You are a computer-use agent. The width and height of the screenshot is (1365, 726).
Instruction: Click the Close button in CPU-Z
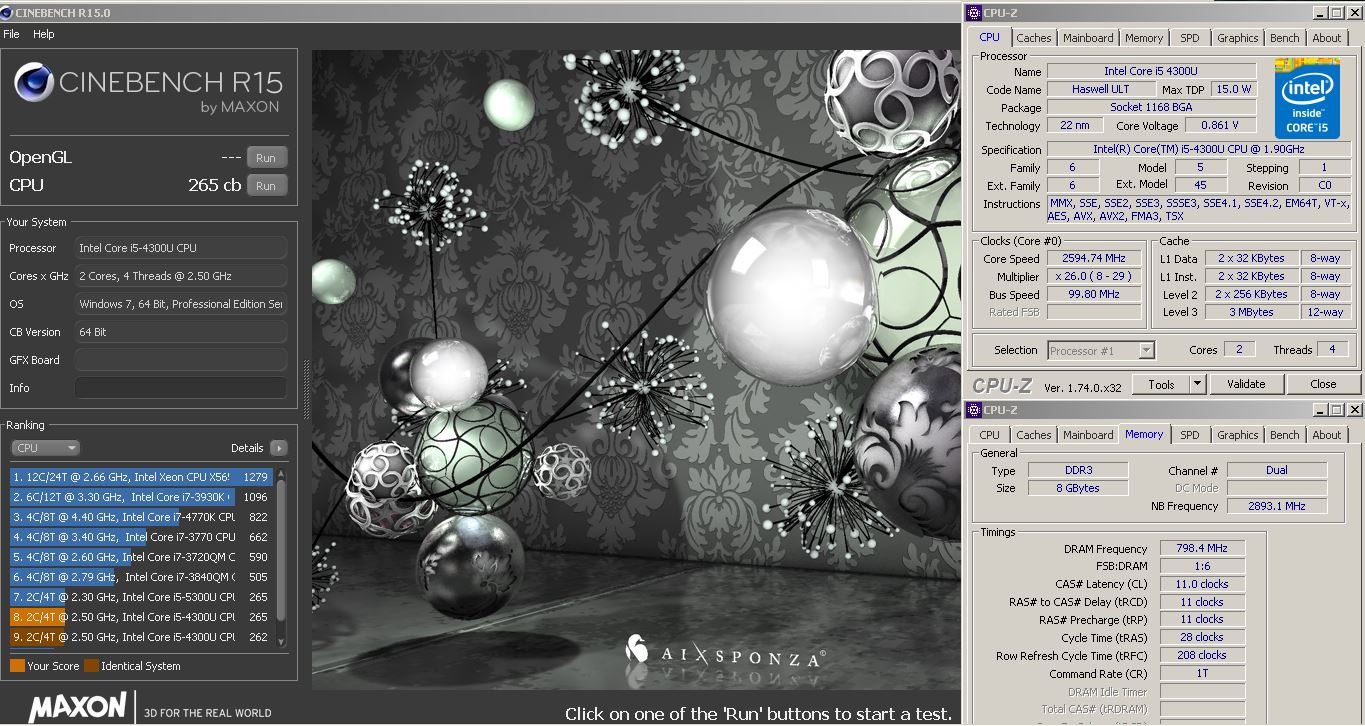point(1323,384)
